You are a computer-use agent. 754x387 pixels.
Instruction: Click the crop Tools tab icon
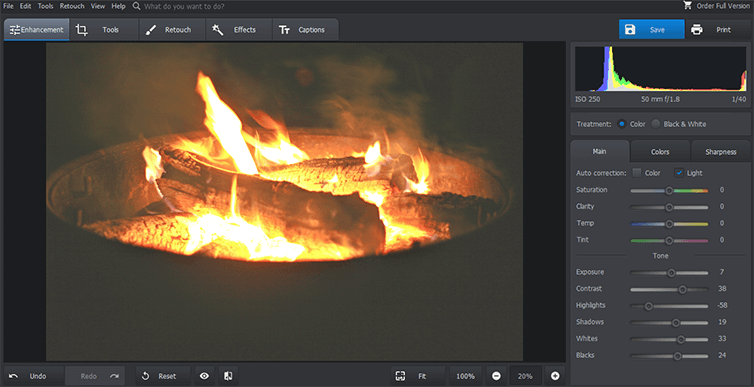[82, 30]
